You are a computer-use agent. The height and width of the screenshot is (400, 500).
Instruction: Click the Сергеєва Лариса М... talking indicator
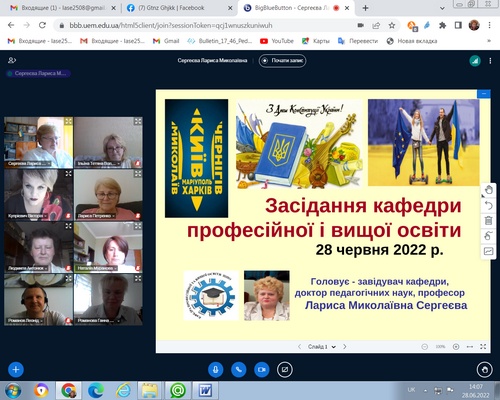pos(38,73)
